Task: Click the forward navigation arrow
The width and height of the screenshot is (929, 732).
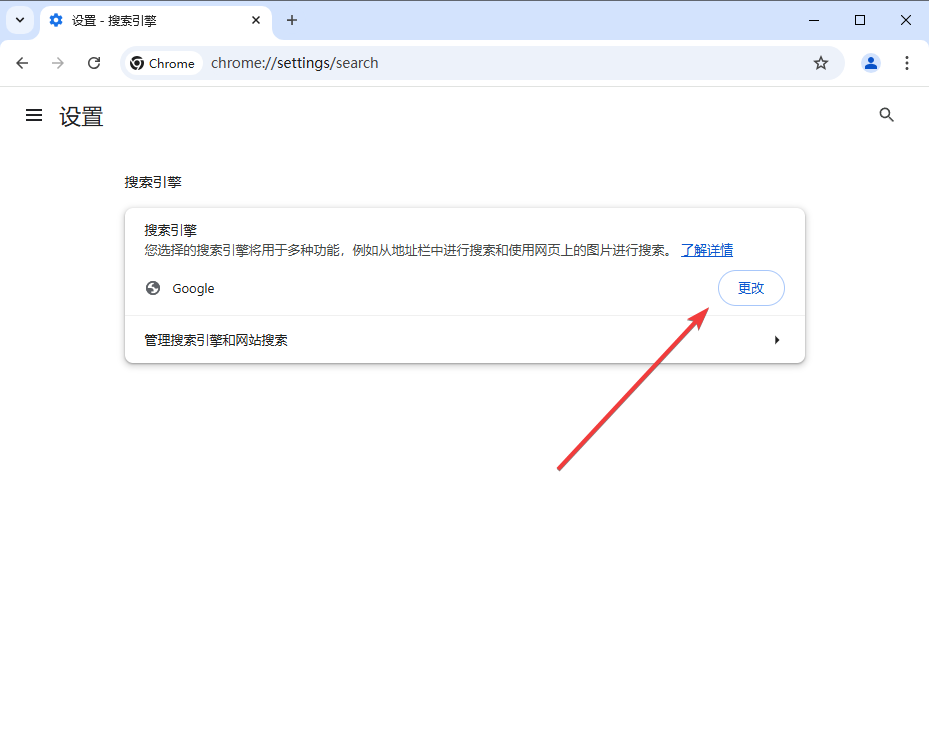Action: (57, 62)
